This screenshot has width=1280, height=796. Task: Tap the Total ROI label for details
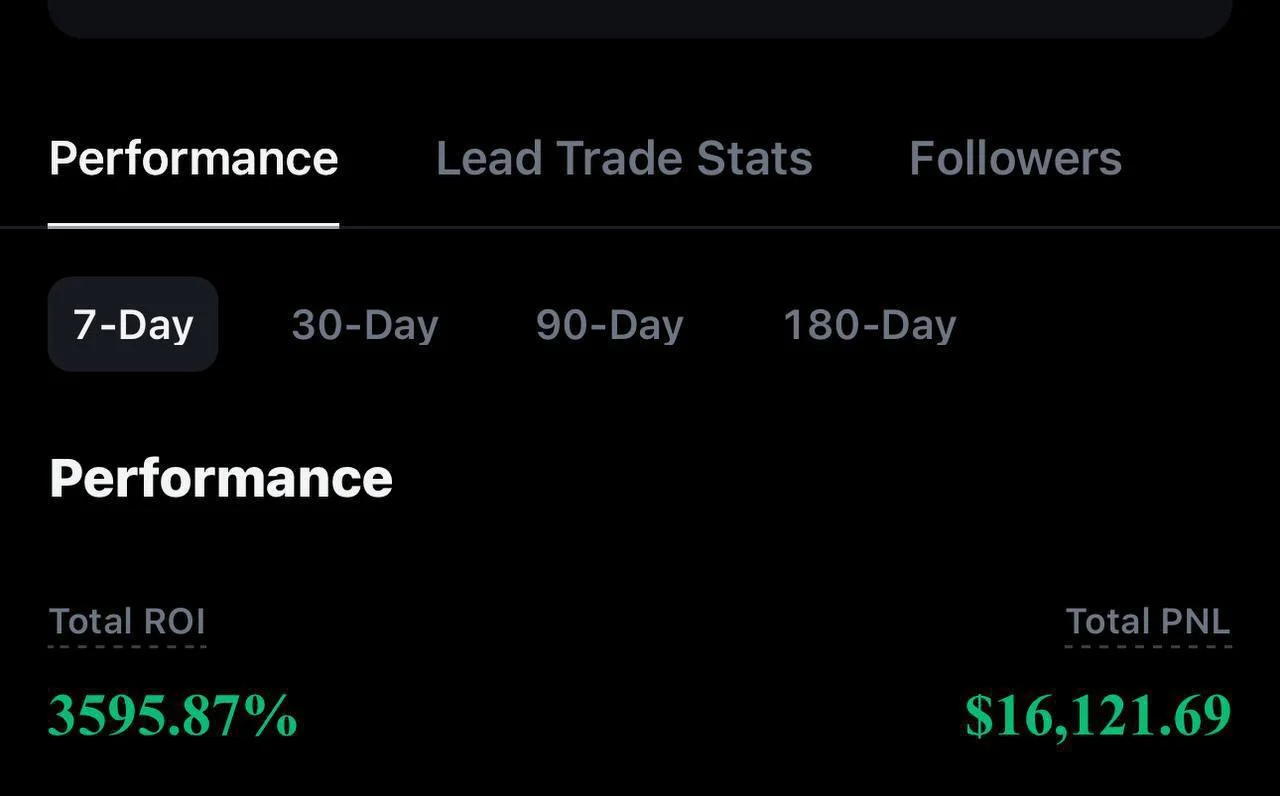(127, 621)
